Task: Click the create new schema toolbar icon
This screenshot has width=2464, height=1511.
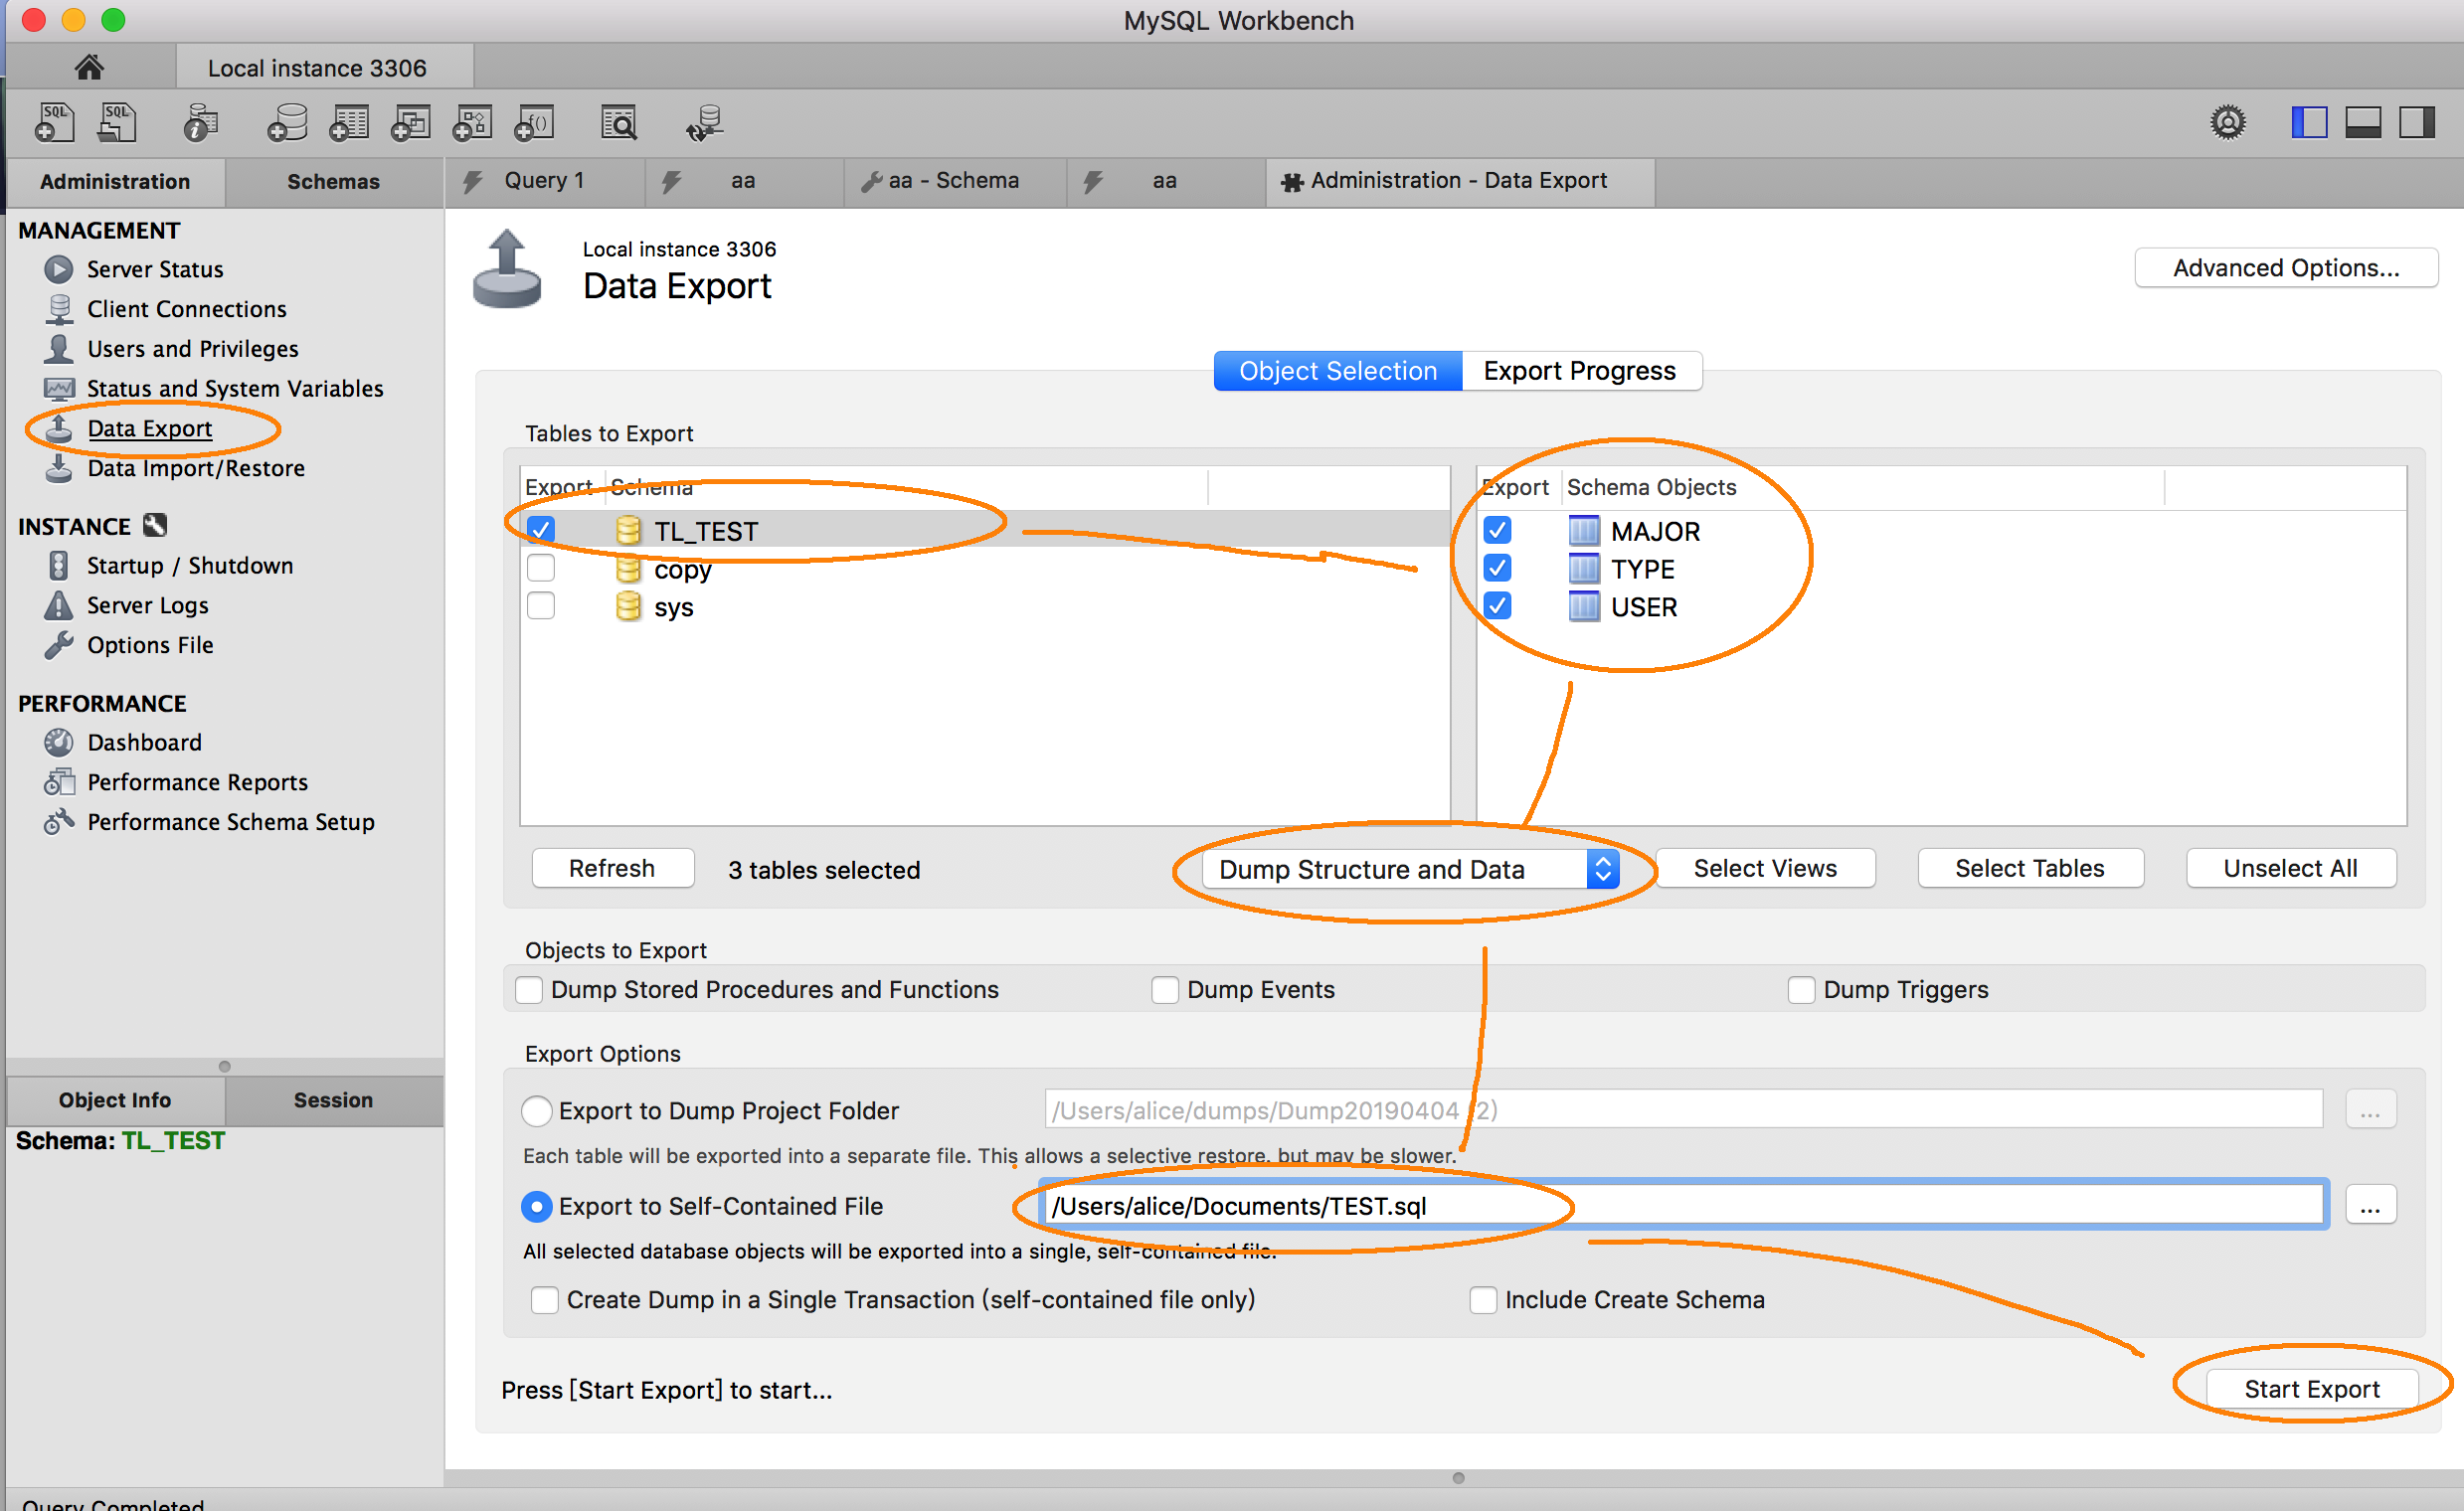Action: tap(288, 123)
